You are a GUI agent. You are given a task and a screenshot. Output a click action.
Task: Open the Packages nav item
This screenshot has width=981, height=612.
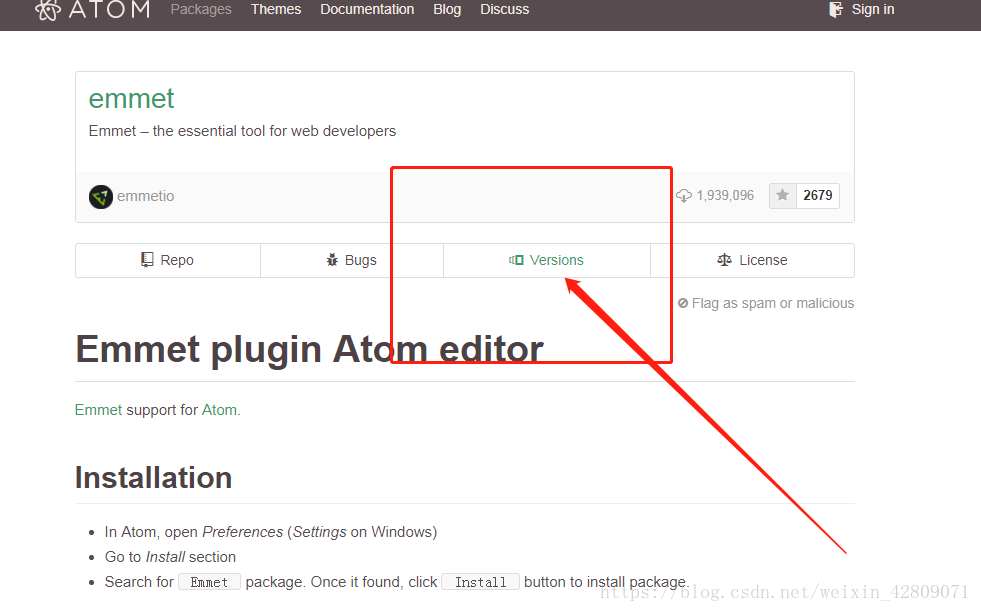201,9
